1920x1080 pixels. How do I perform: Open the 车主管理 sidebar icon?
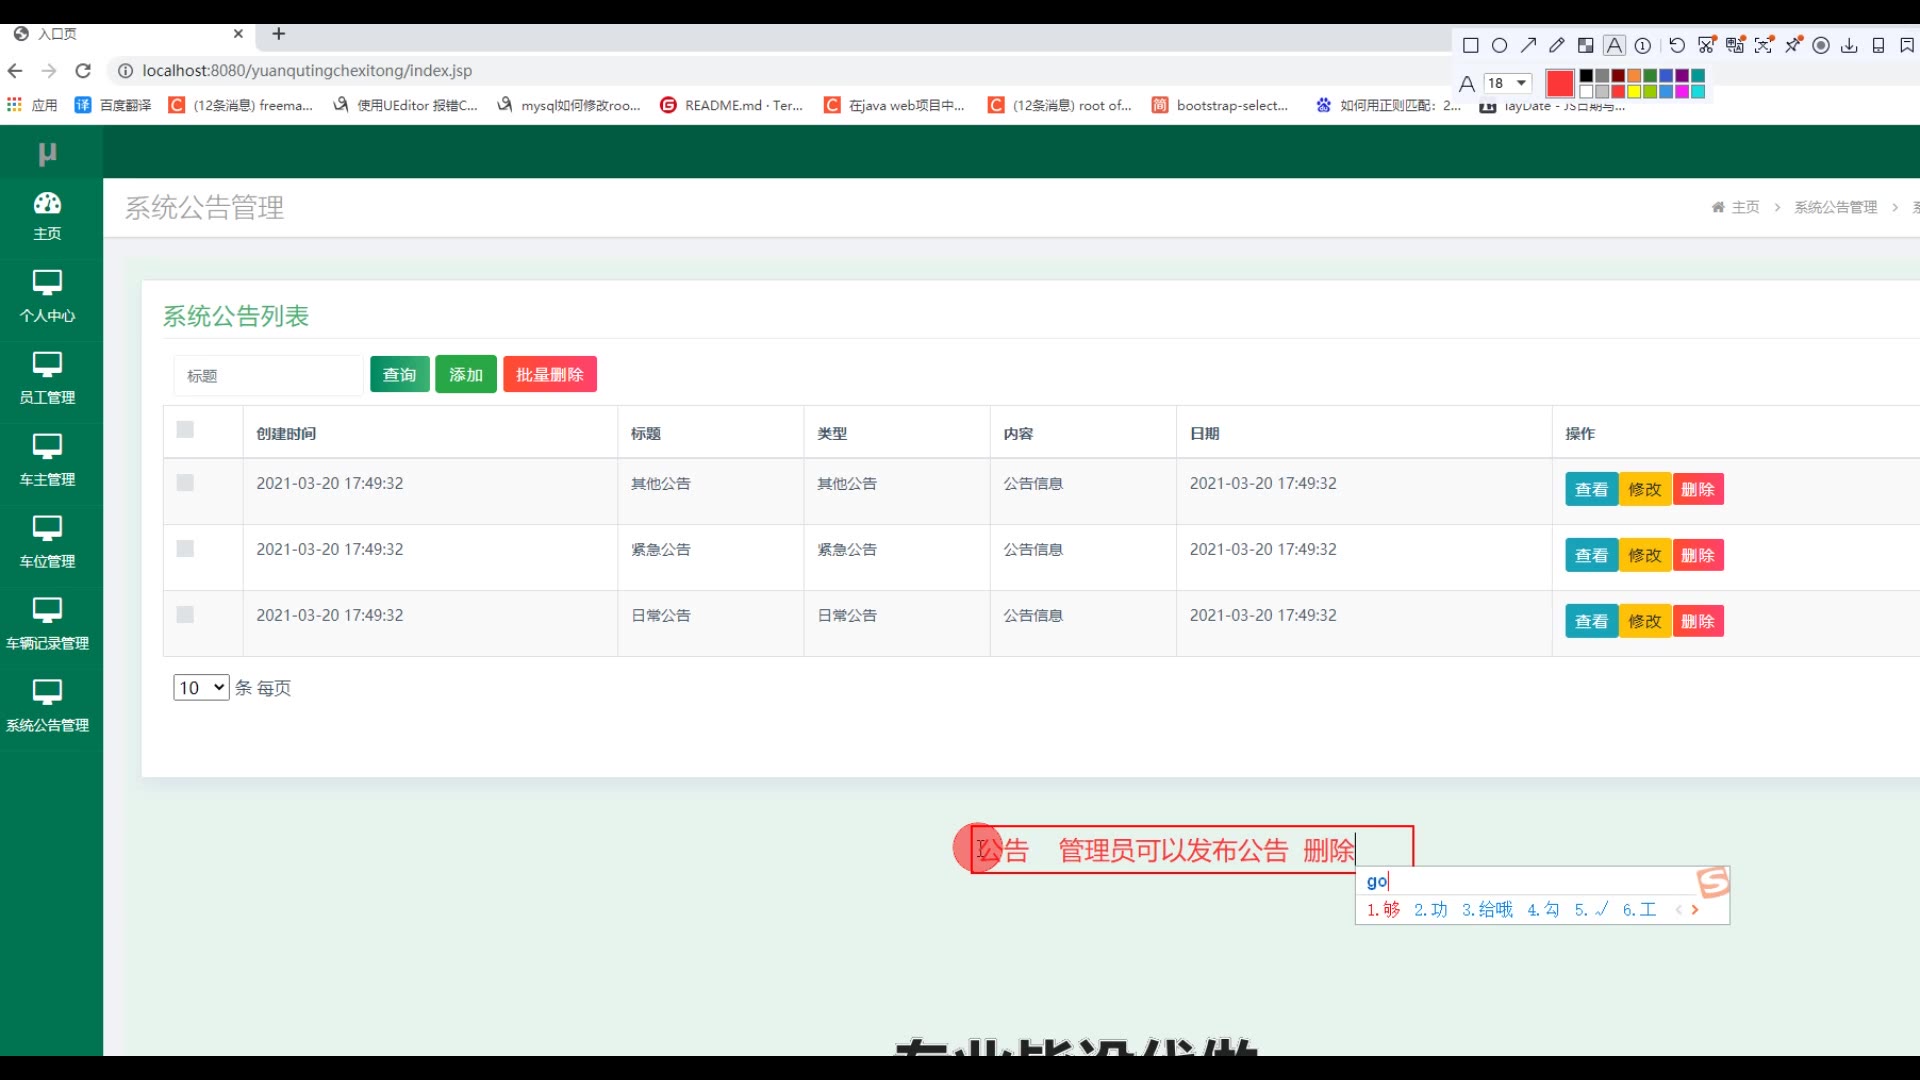(x=47, y=446)
